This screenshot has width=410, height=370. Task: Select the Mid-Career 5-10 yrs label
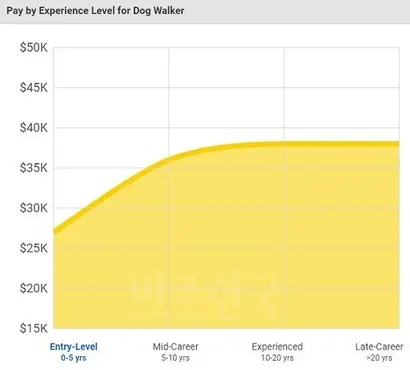176,352
